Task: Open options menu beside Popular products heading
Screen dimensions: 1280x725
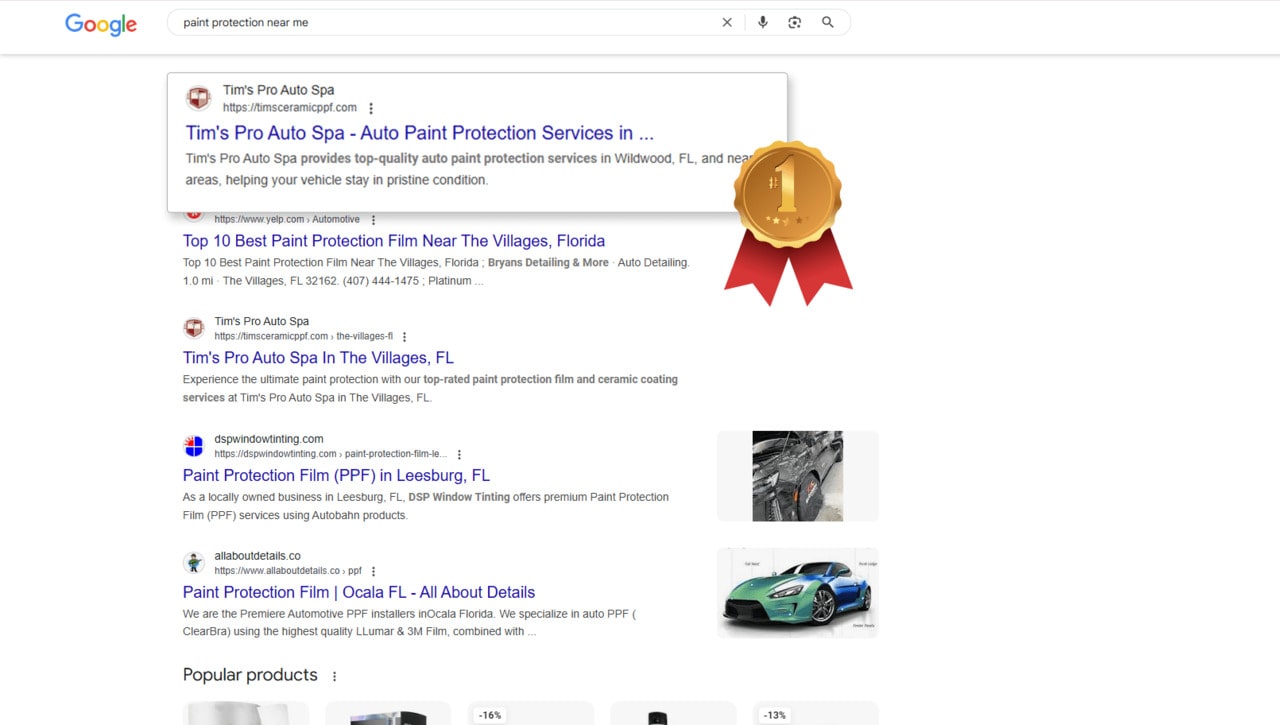Action: pos(335,676)
